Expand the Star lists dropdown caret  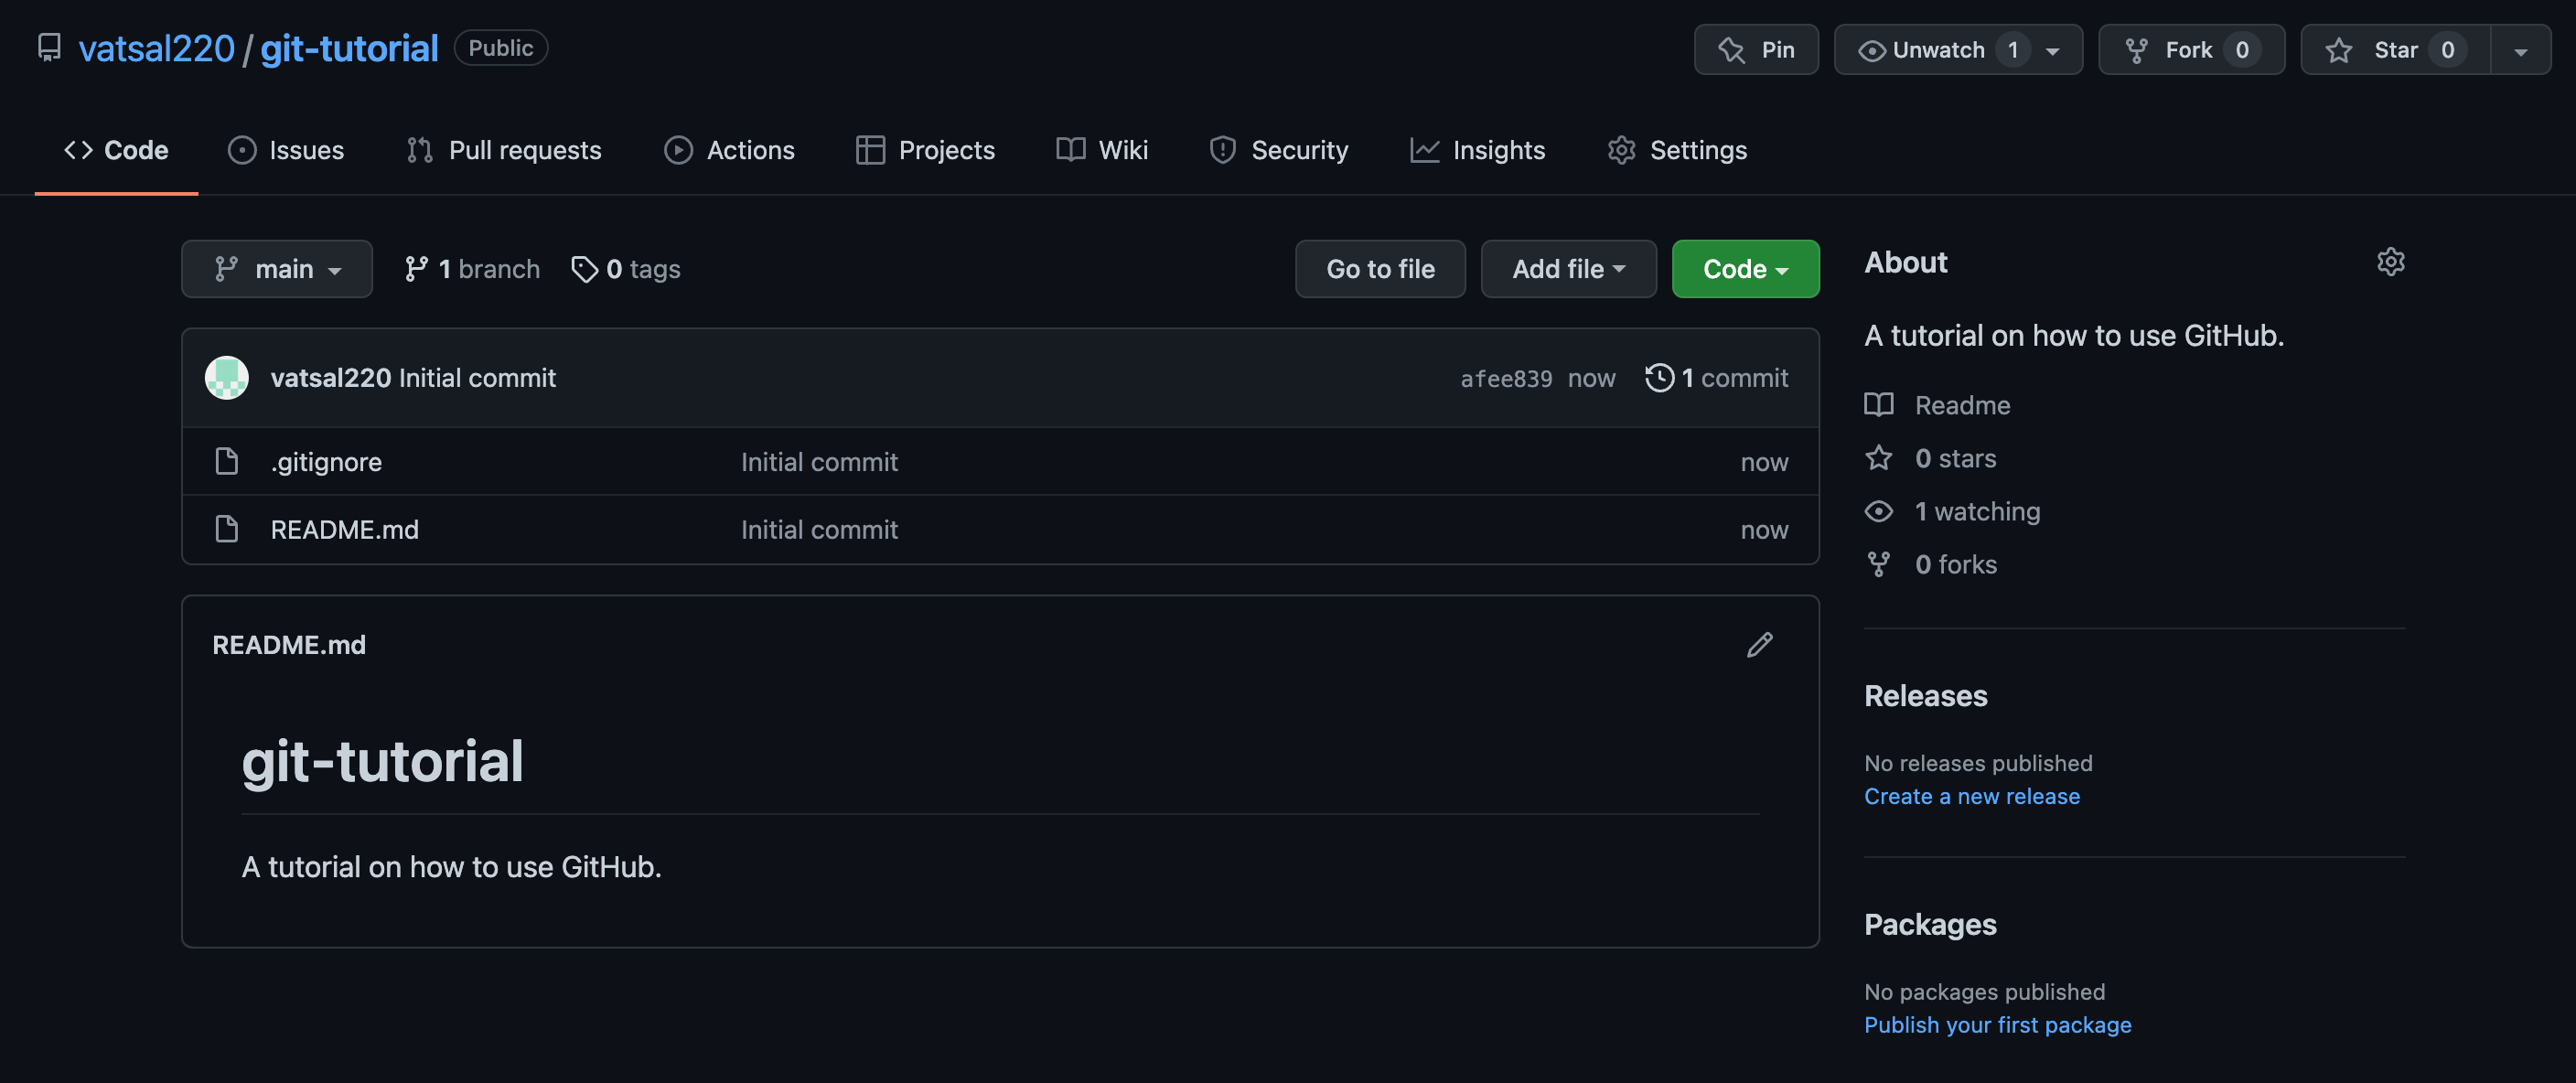tap(2520, 50)
